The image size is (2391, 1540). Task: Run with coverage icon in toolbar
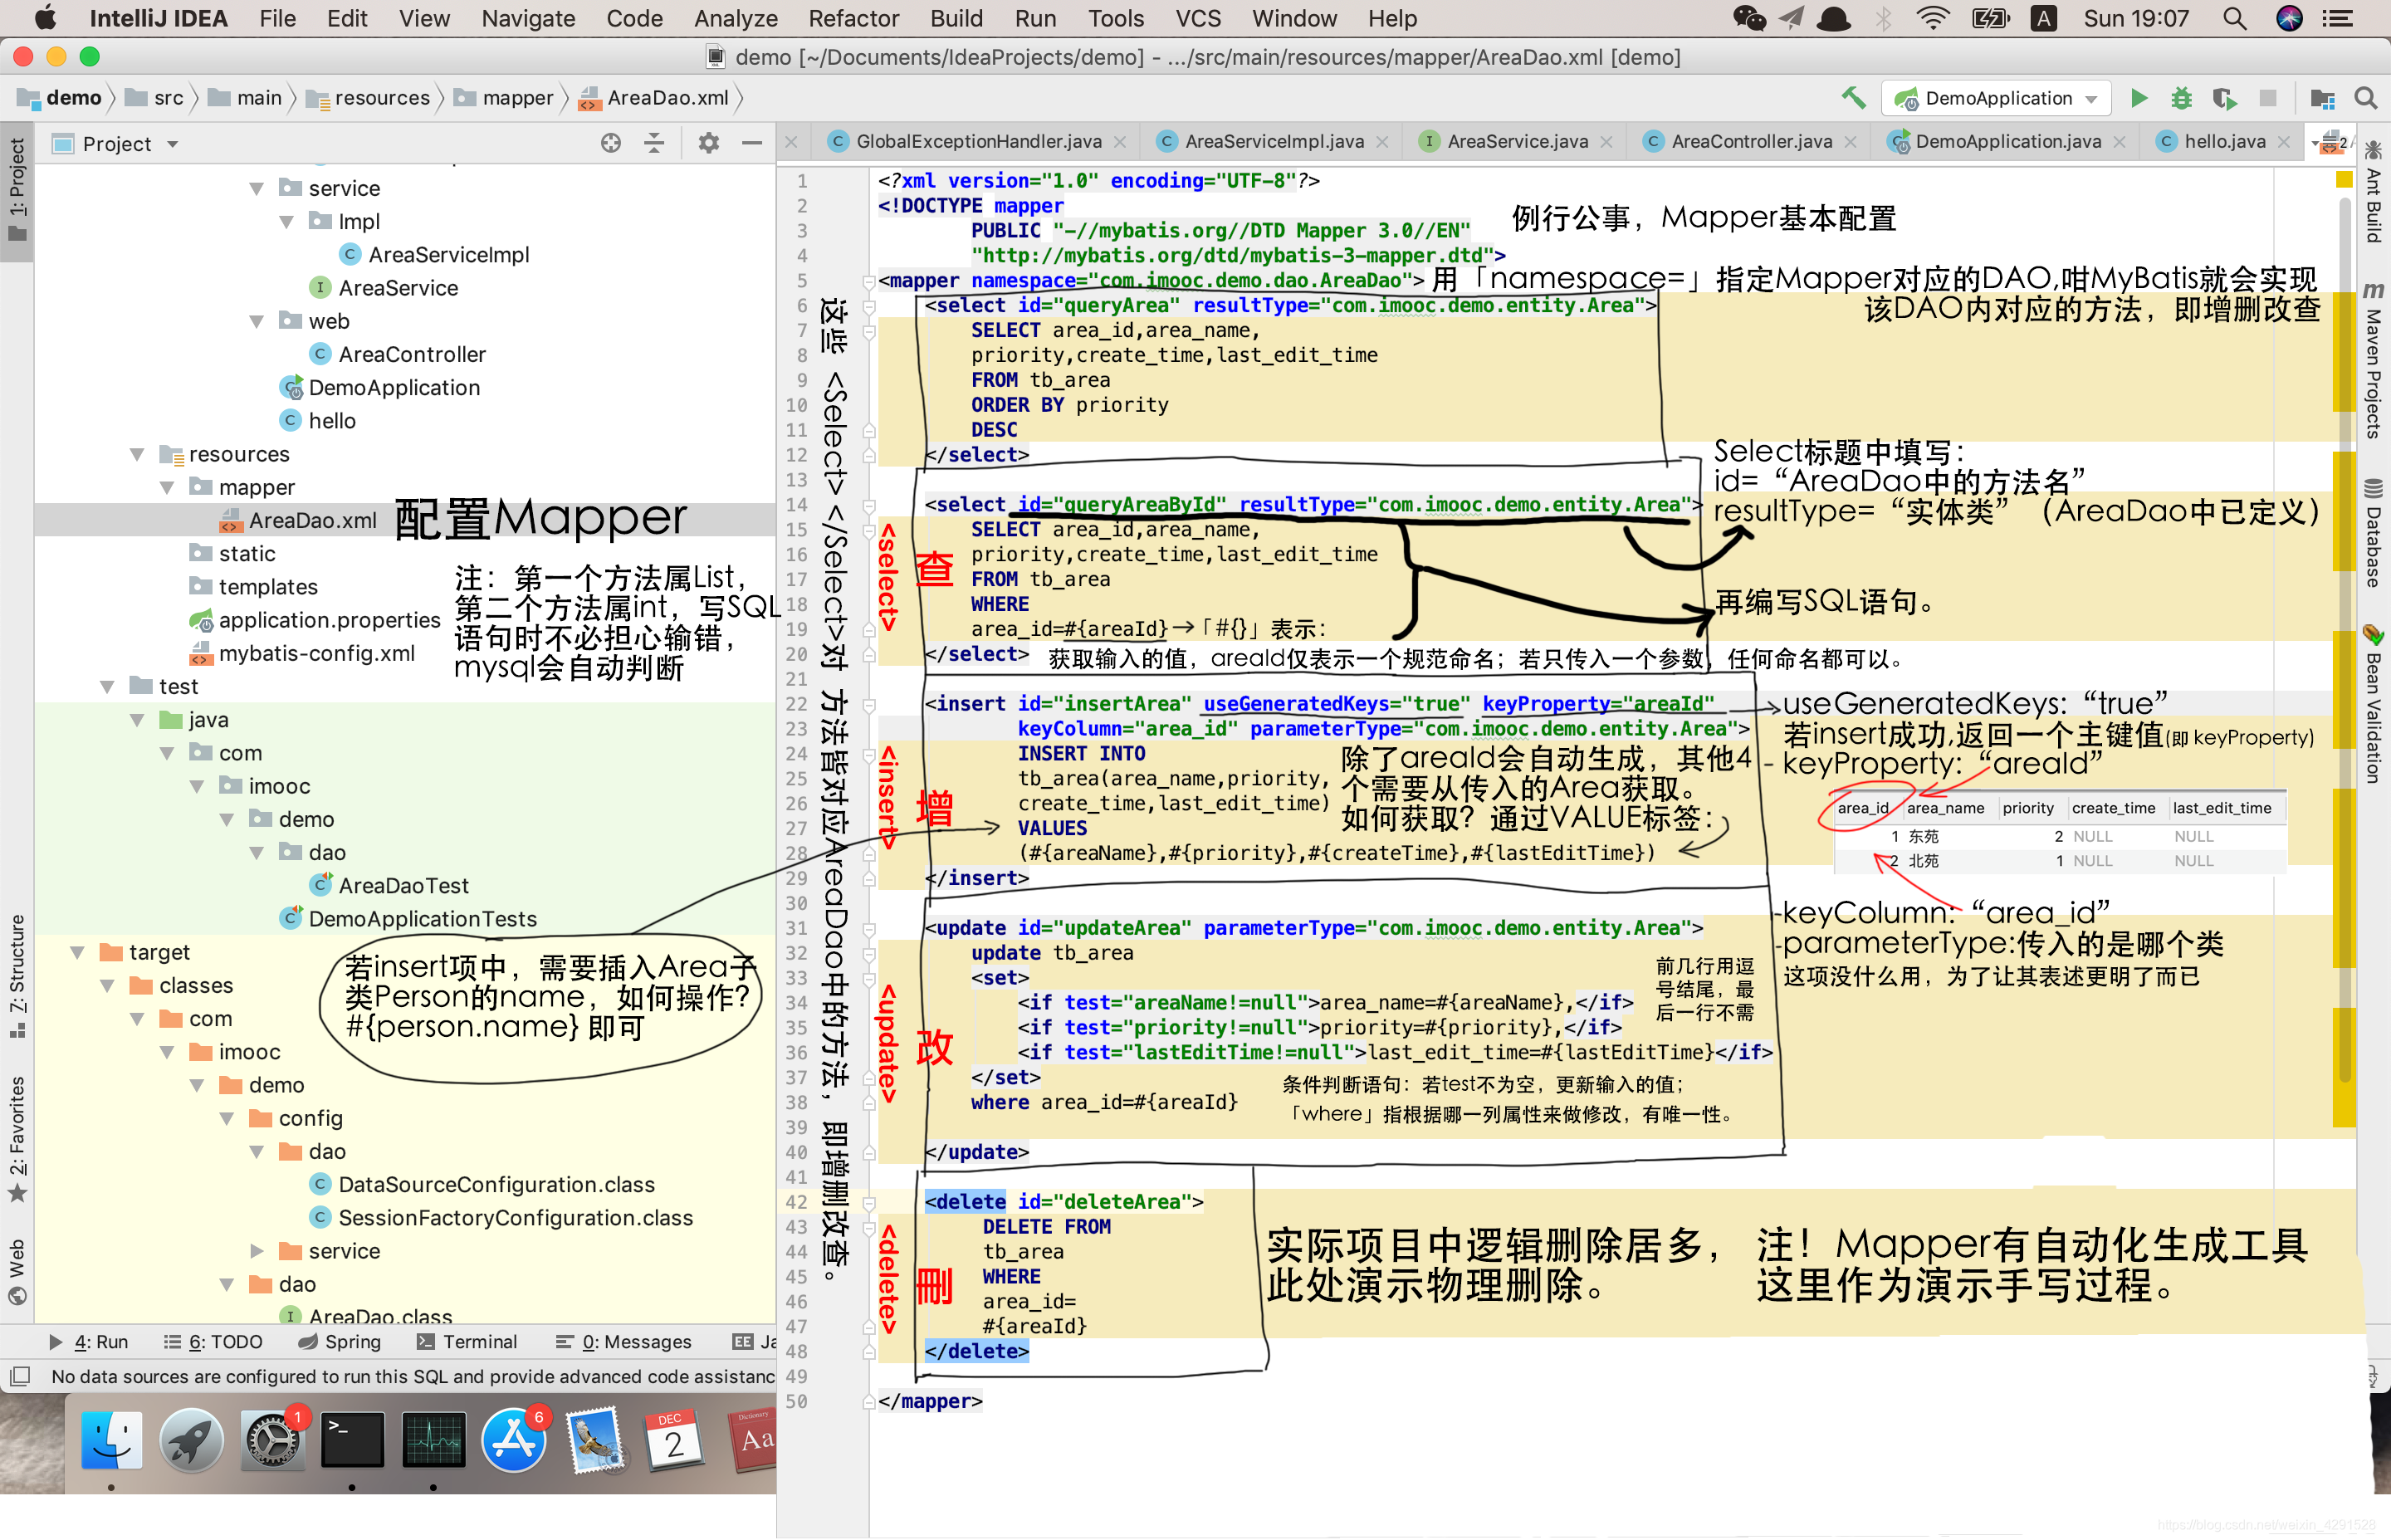tap(2224, 98)
